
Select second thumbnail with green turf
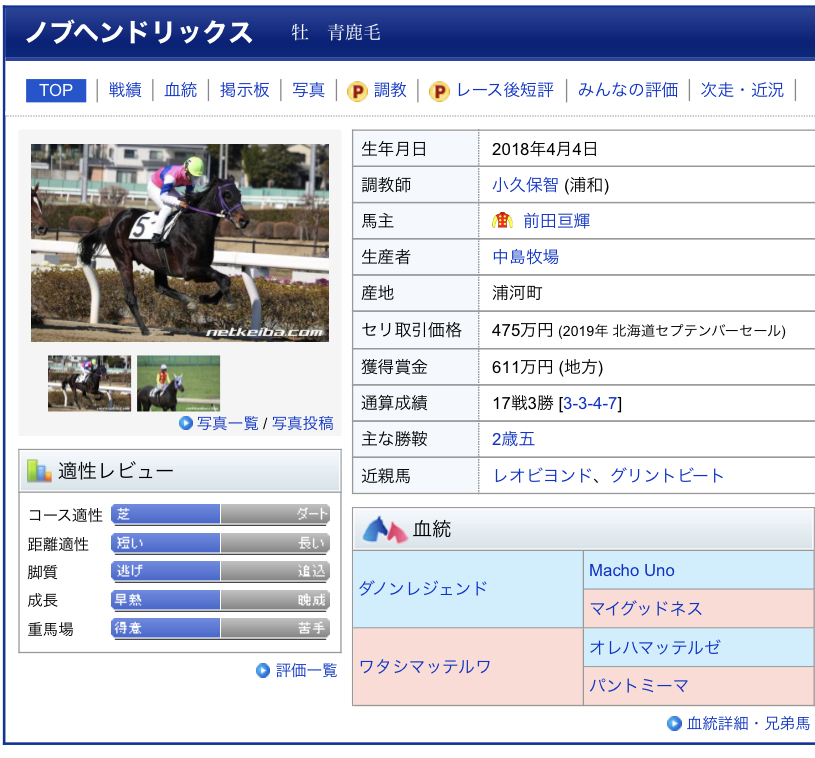click(178, 384)
